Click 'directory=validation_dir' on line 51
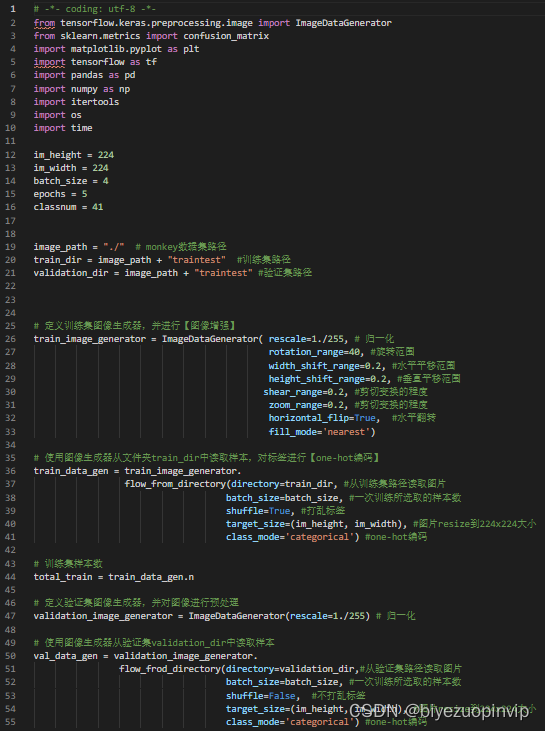The image size is (545, 731). click(290, 669)
